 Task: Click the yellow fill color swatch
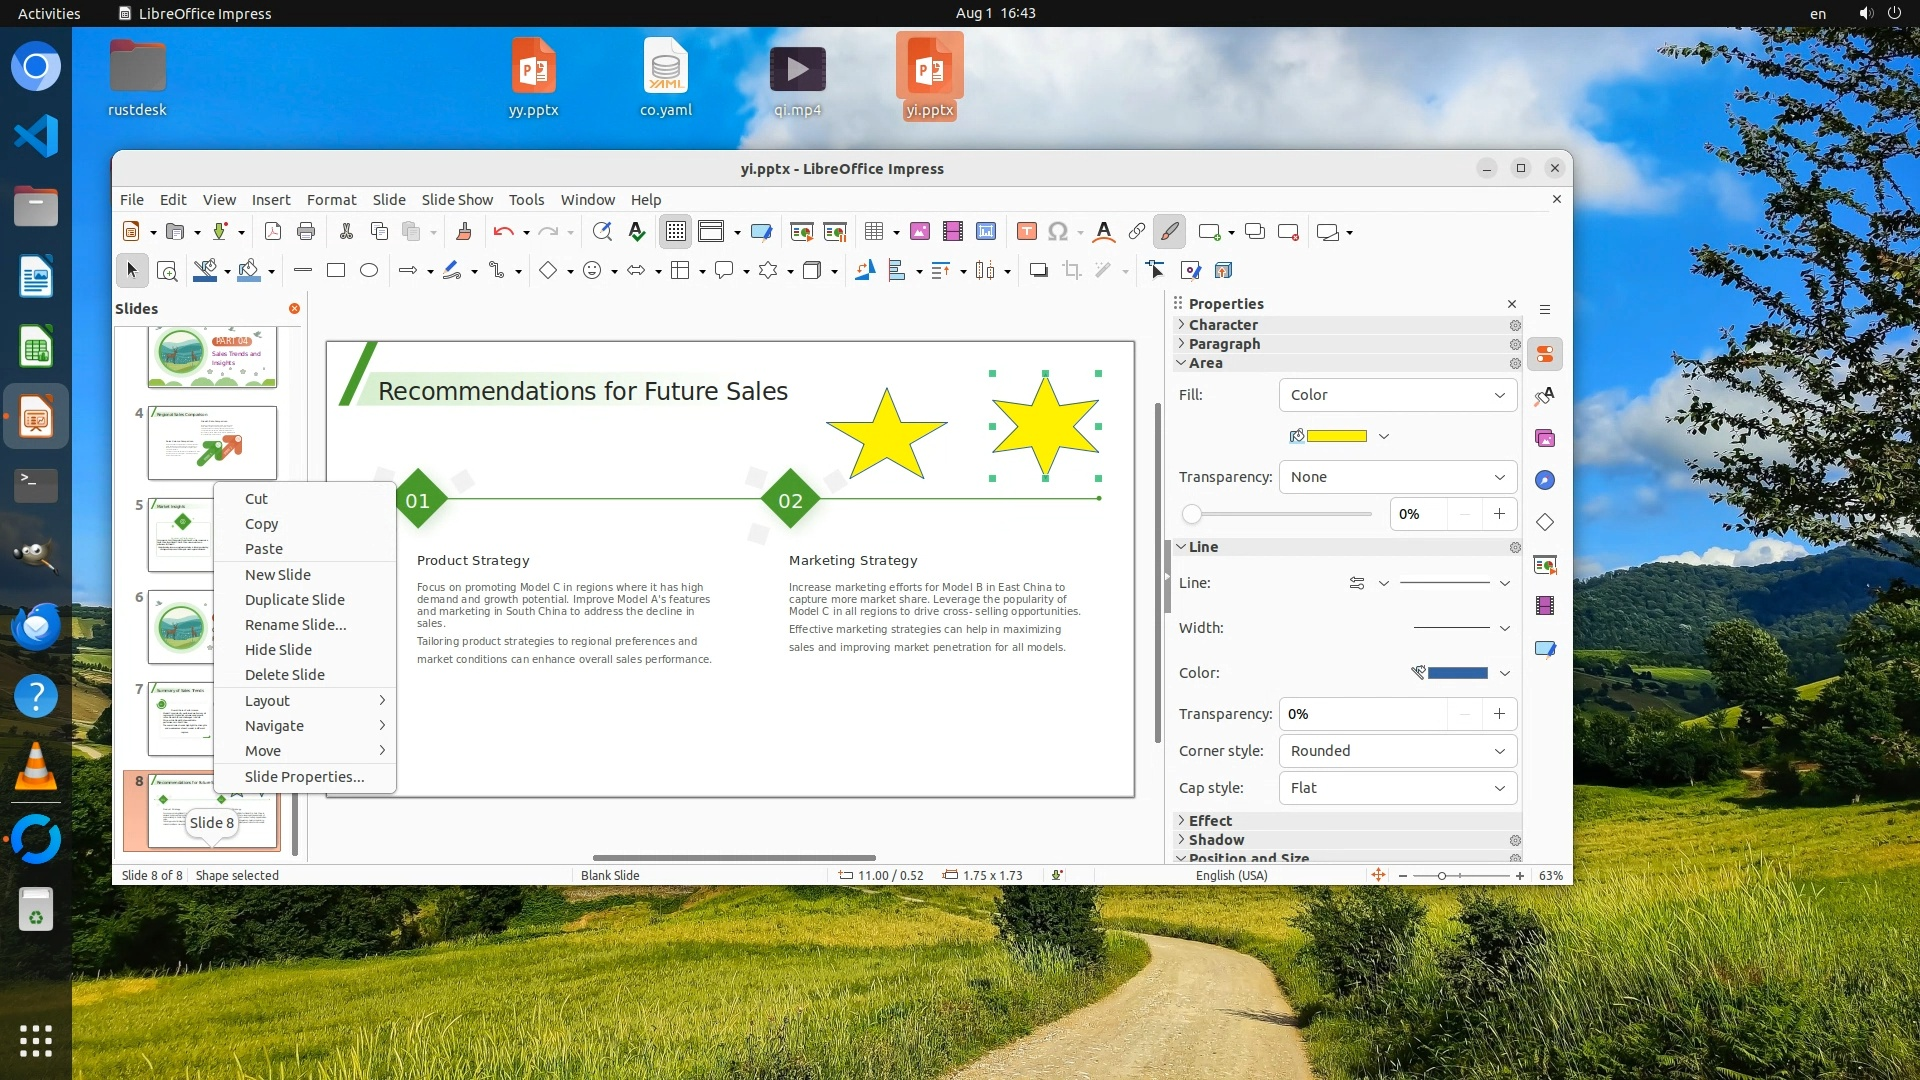1336,436
